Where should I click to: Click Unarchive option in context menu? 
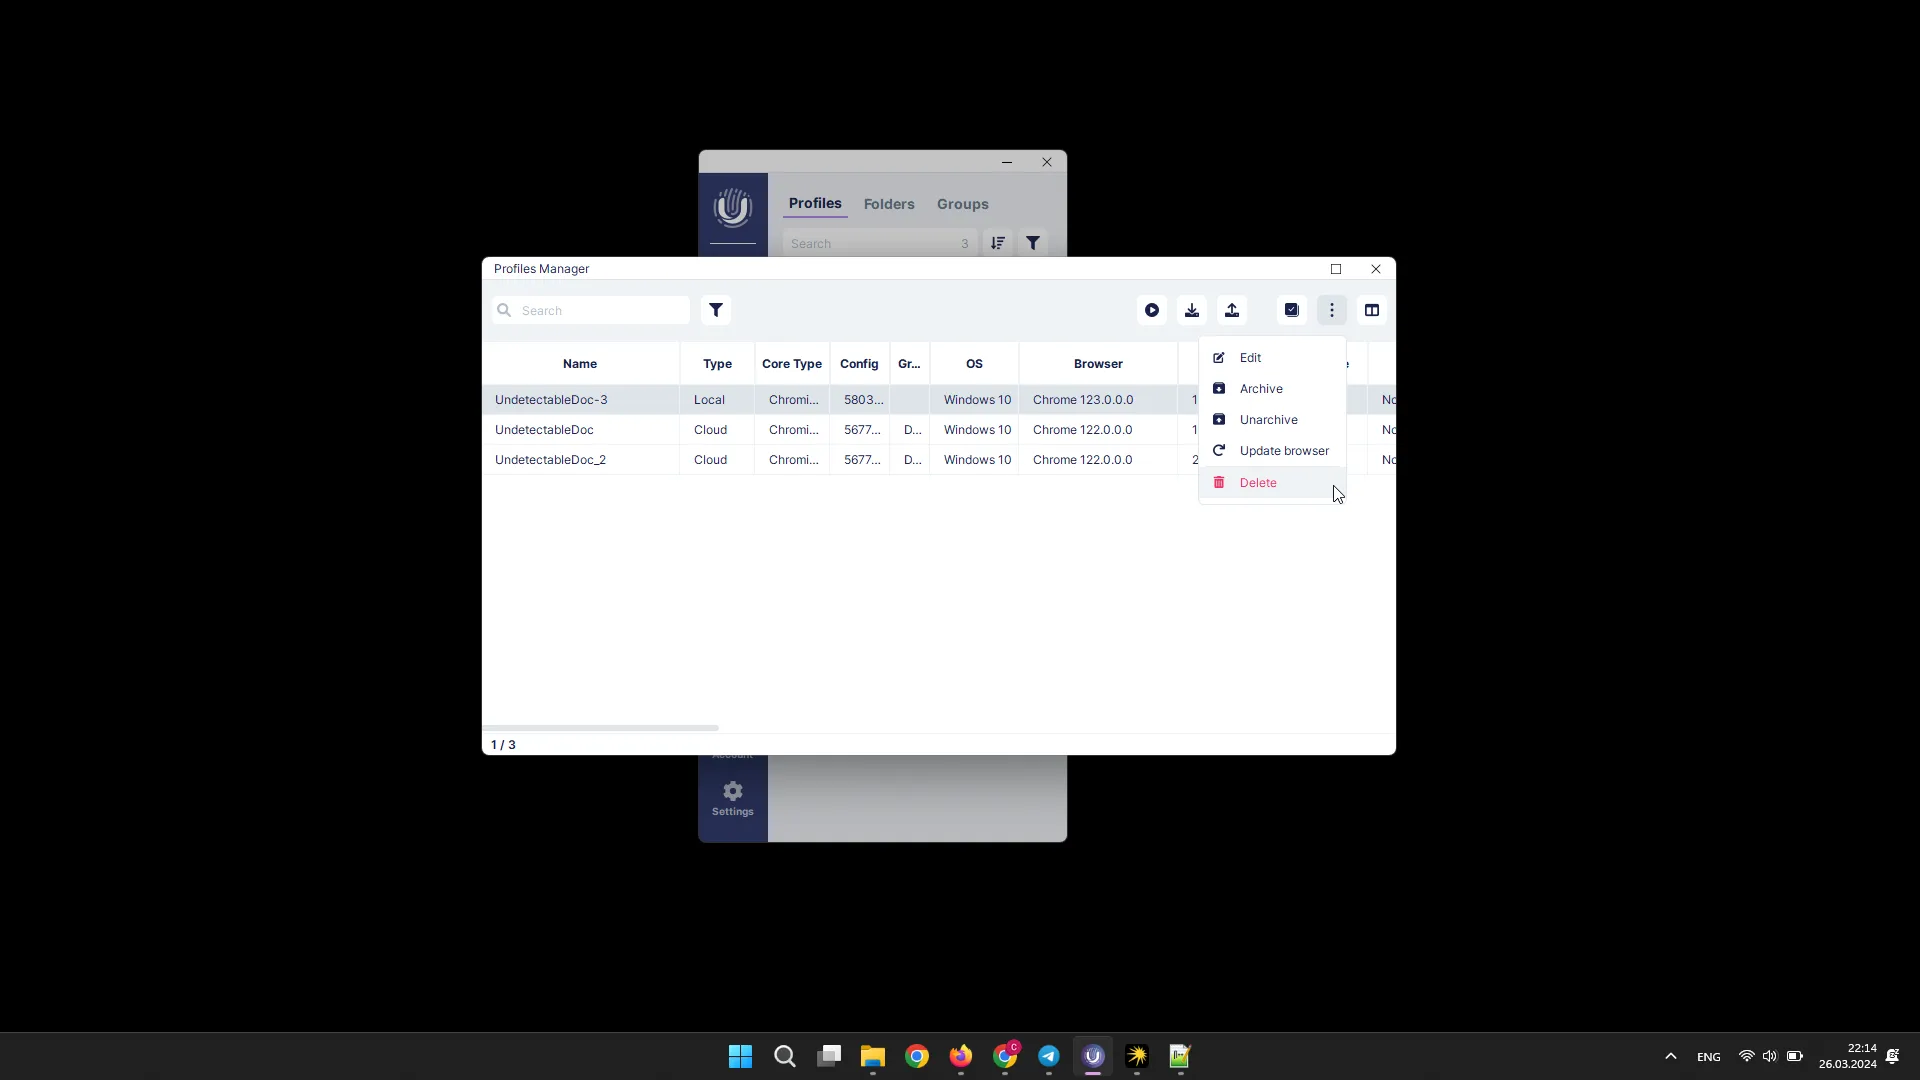pos(1269,419)
